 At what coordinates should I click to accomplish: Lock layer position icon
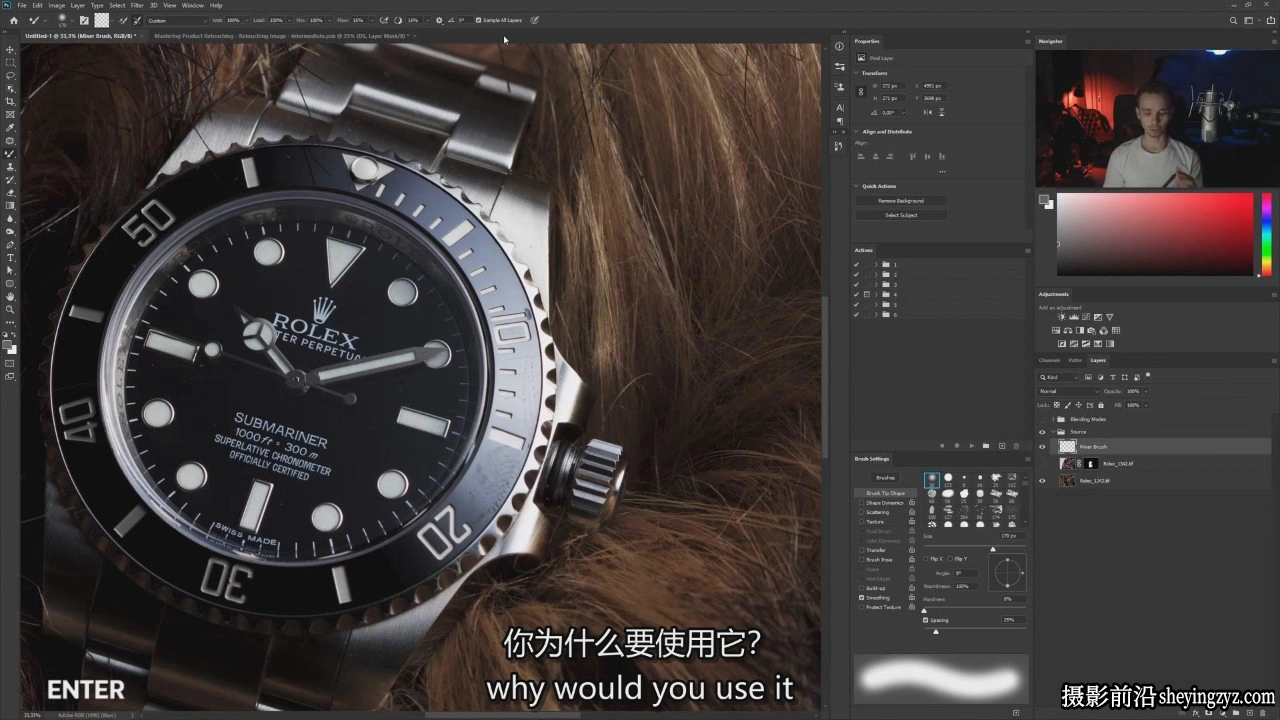(1078, 405)
